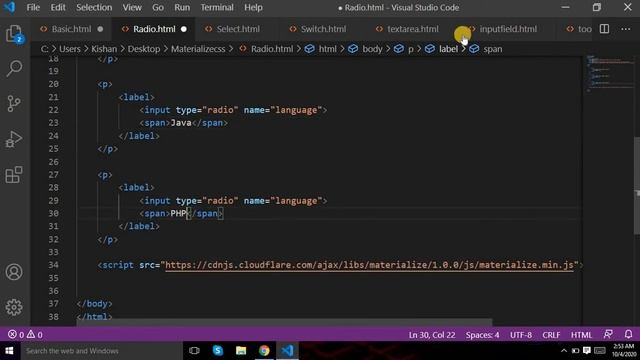Click the vertical editor scrollbar
The height and width of the screenshot is (360, 640).
[x=637, y=186]
